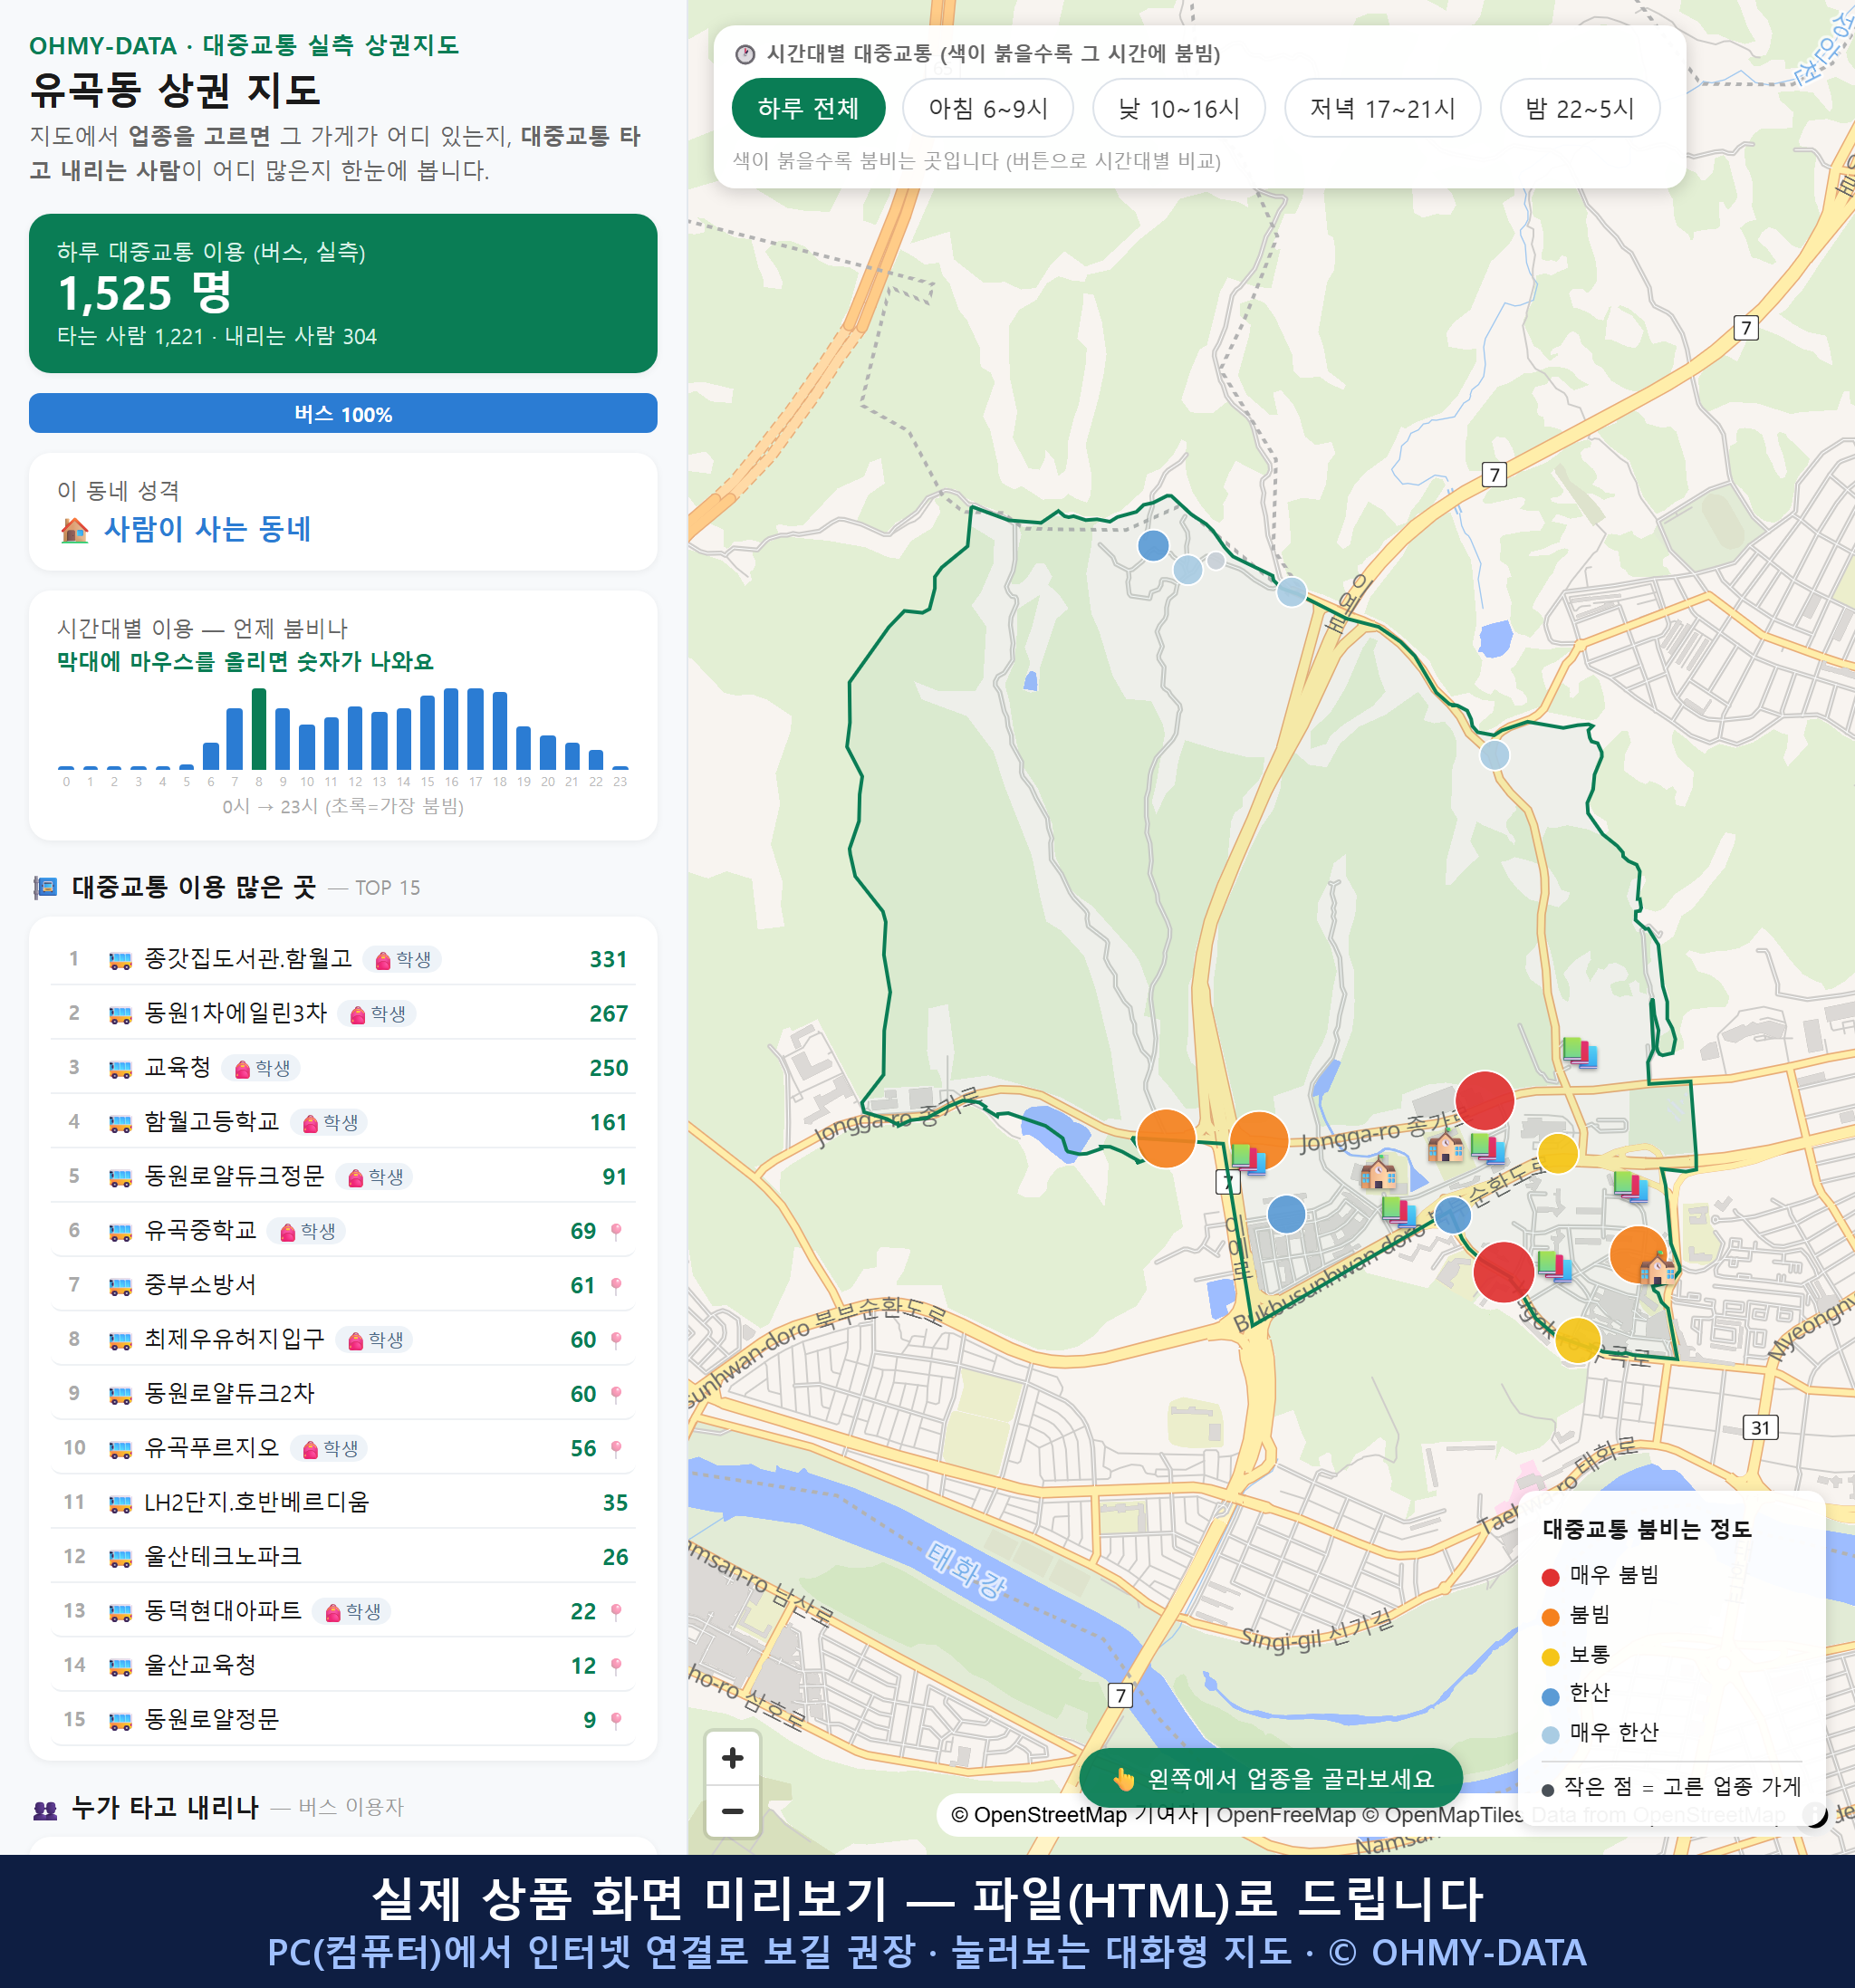Click the pin icon on 동원로얄정문 row

(x=616, y=1720)
